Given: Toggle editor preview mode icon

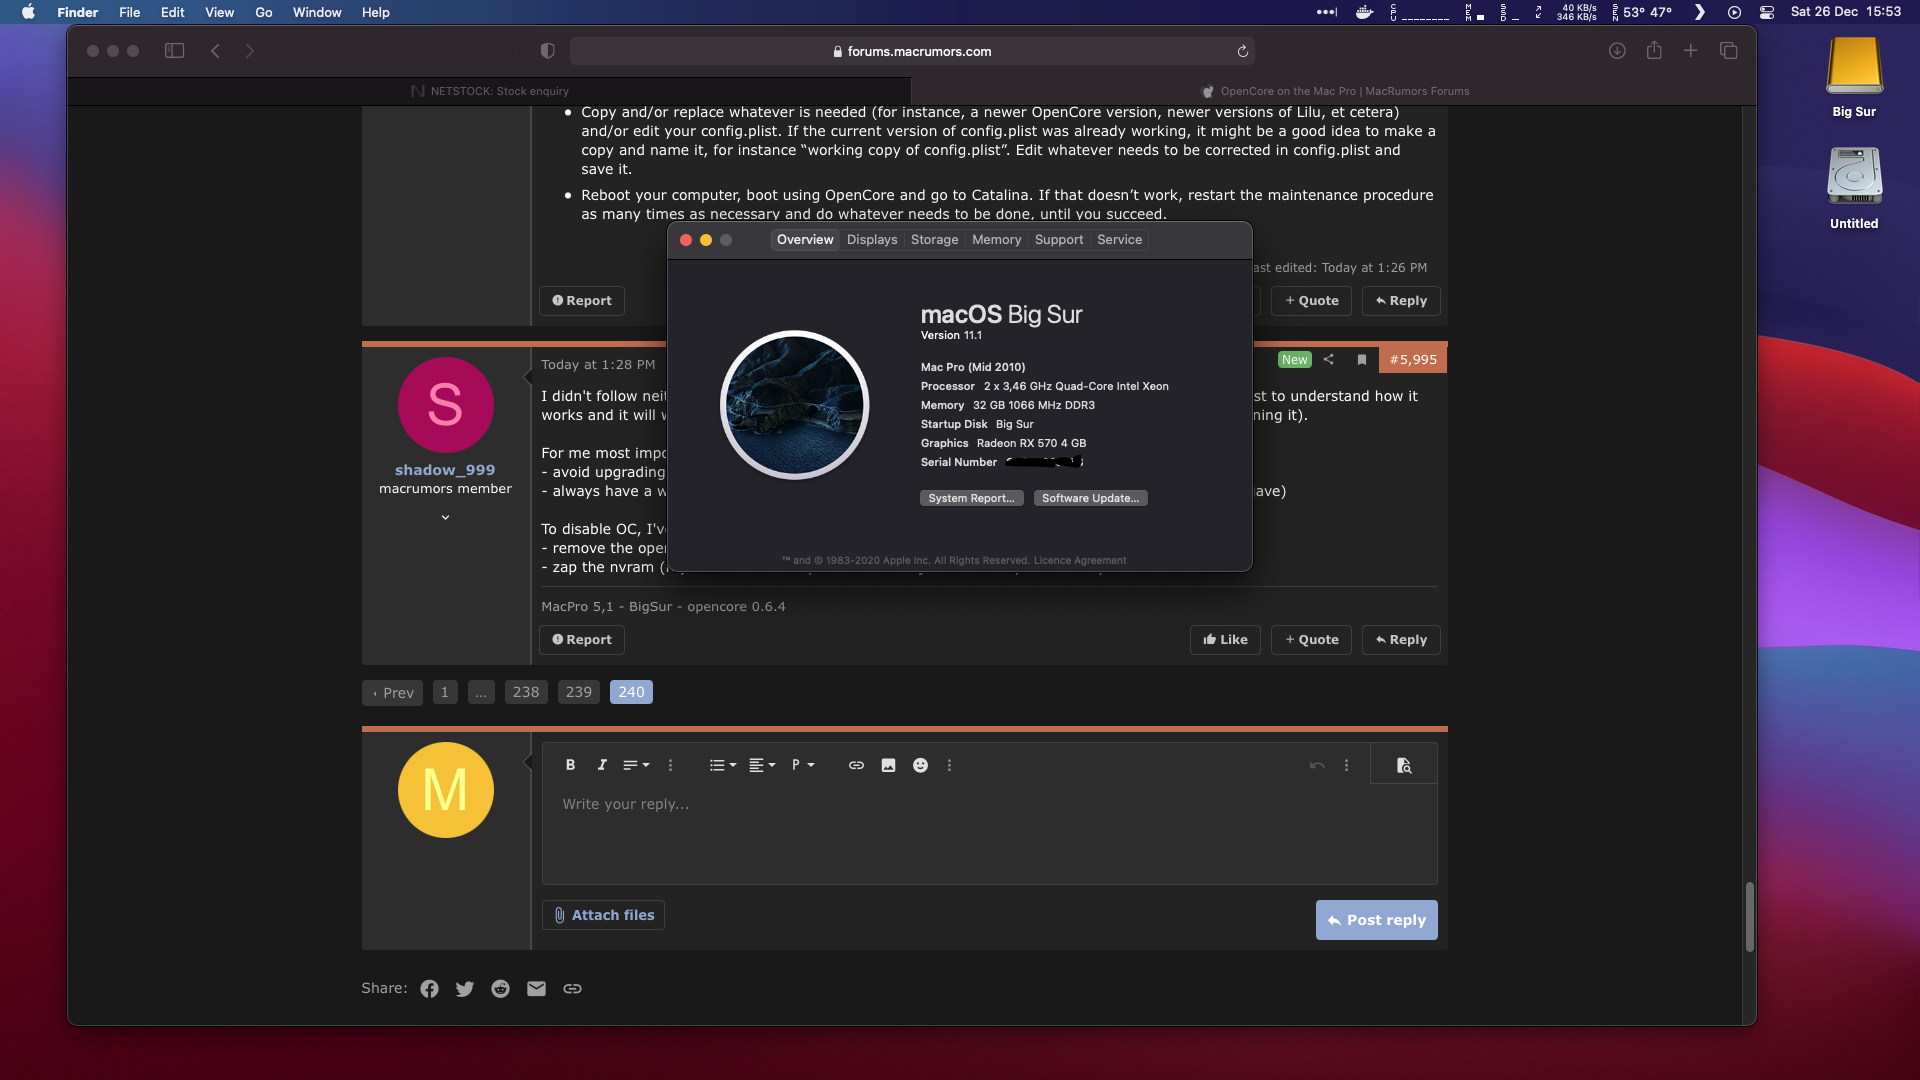Looking at the screenshot, I should click(1404, 765).
